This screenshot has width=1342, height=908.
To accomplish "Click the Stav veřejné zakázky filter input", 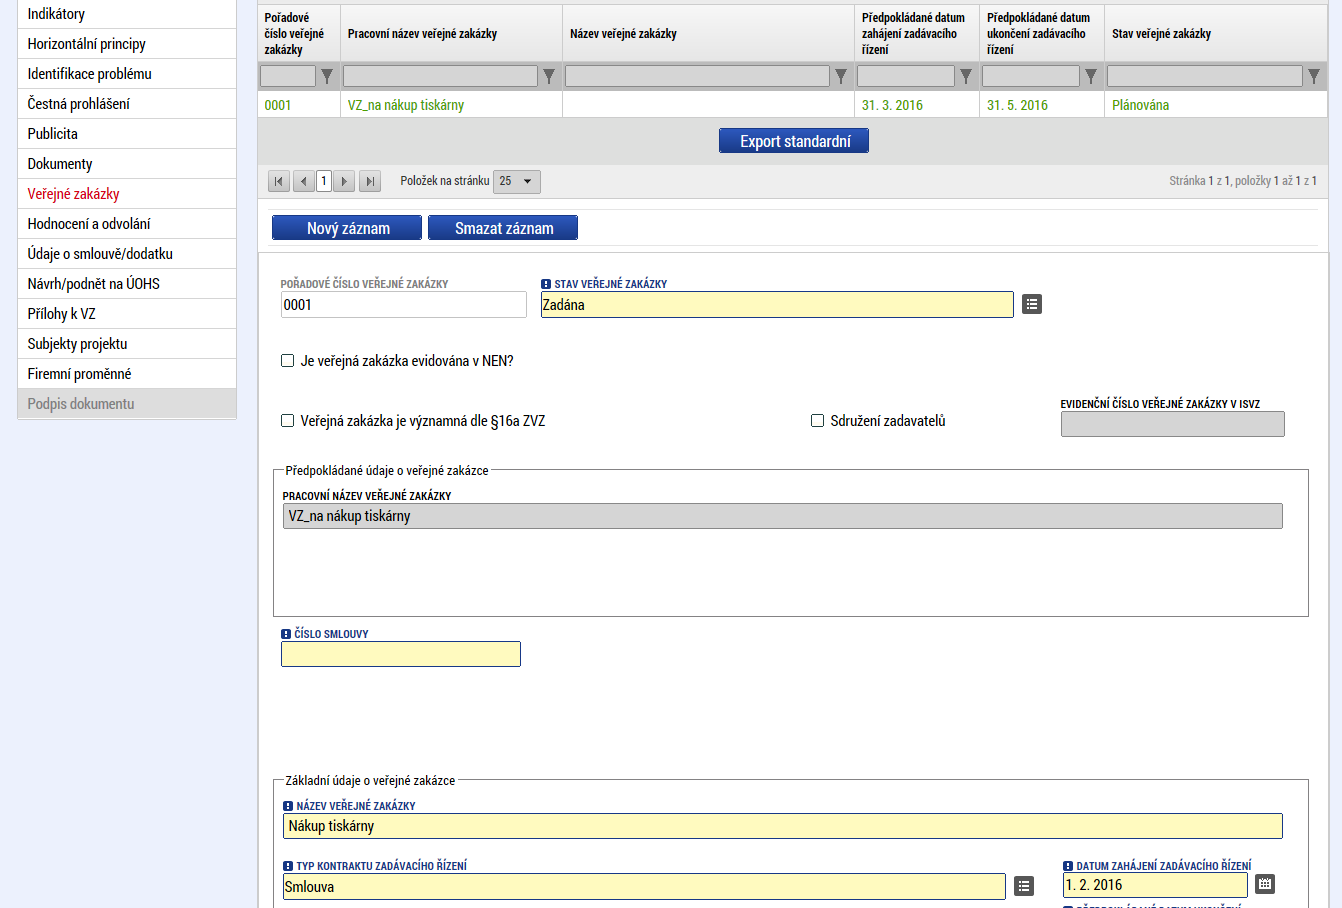I will click(x=1205, y=76).
